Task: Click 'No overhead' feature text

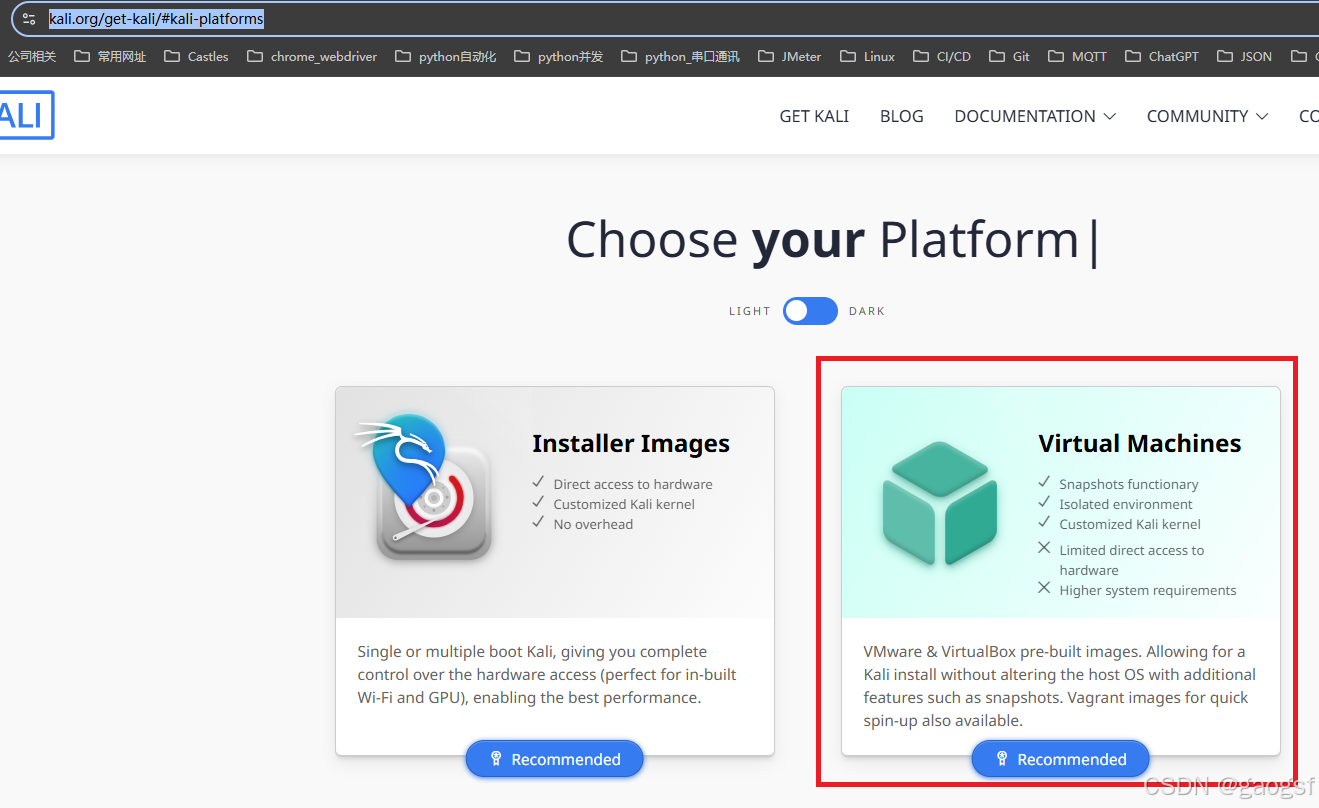Action: point(593,524)
